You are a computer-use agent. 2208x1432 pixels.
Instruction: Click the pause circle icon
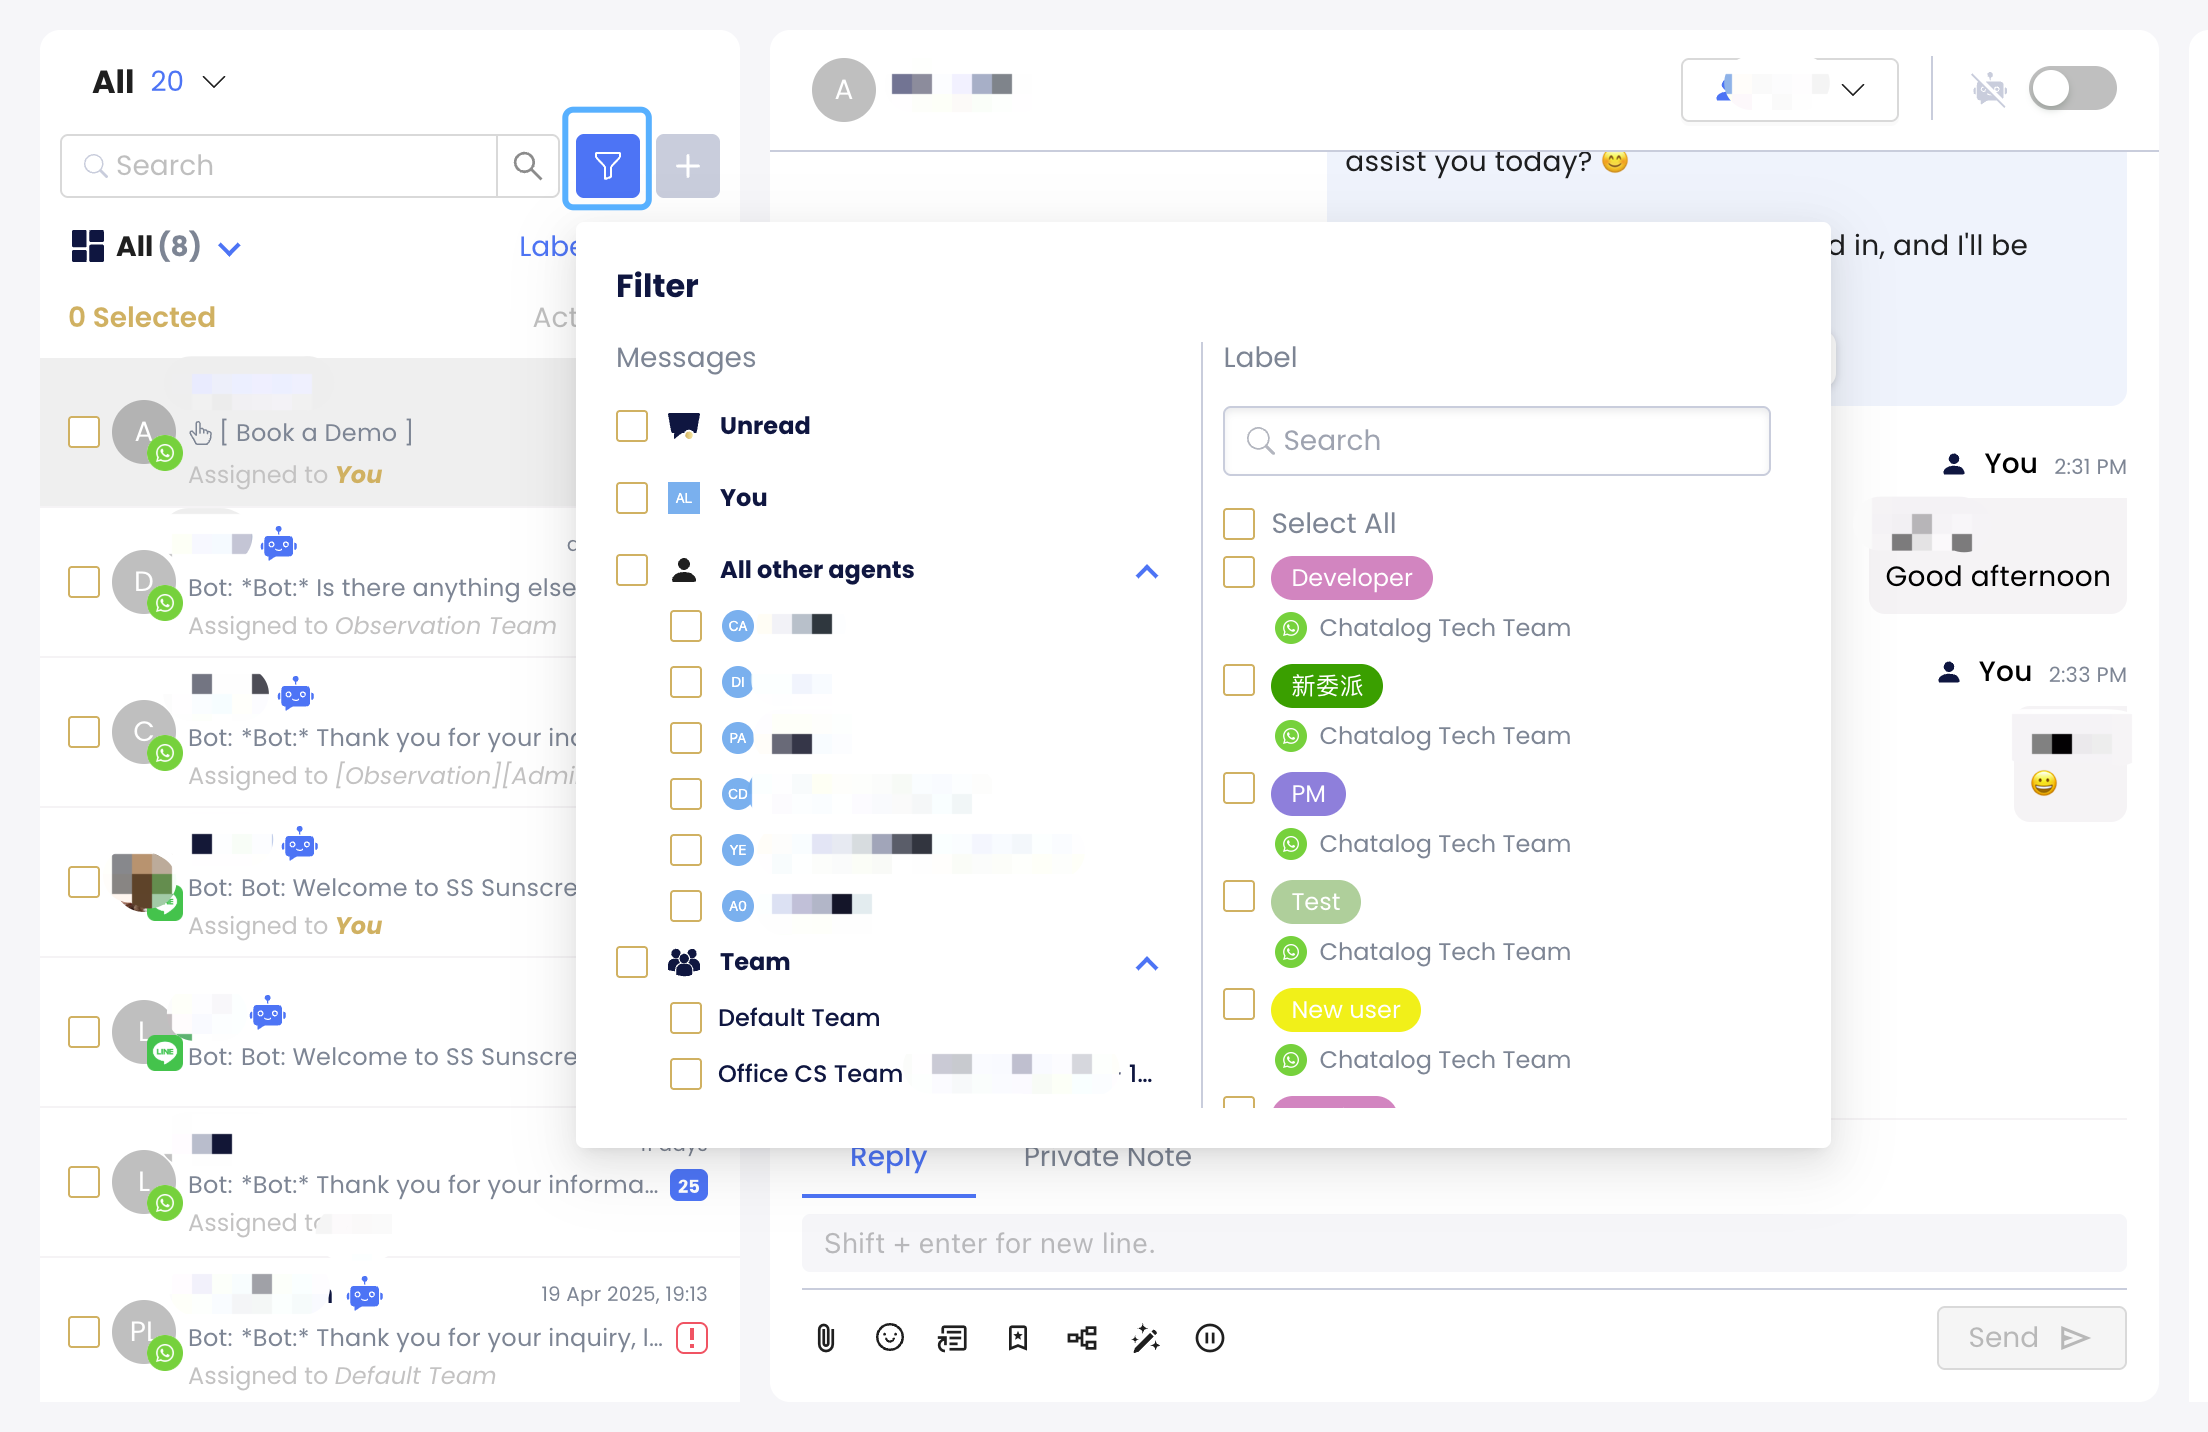1209,1338
